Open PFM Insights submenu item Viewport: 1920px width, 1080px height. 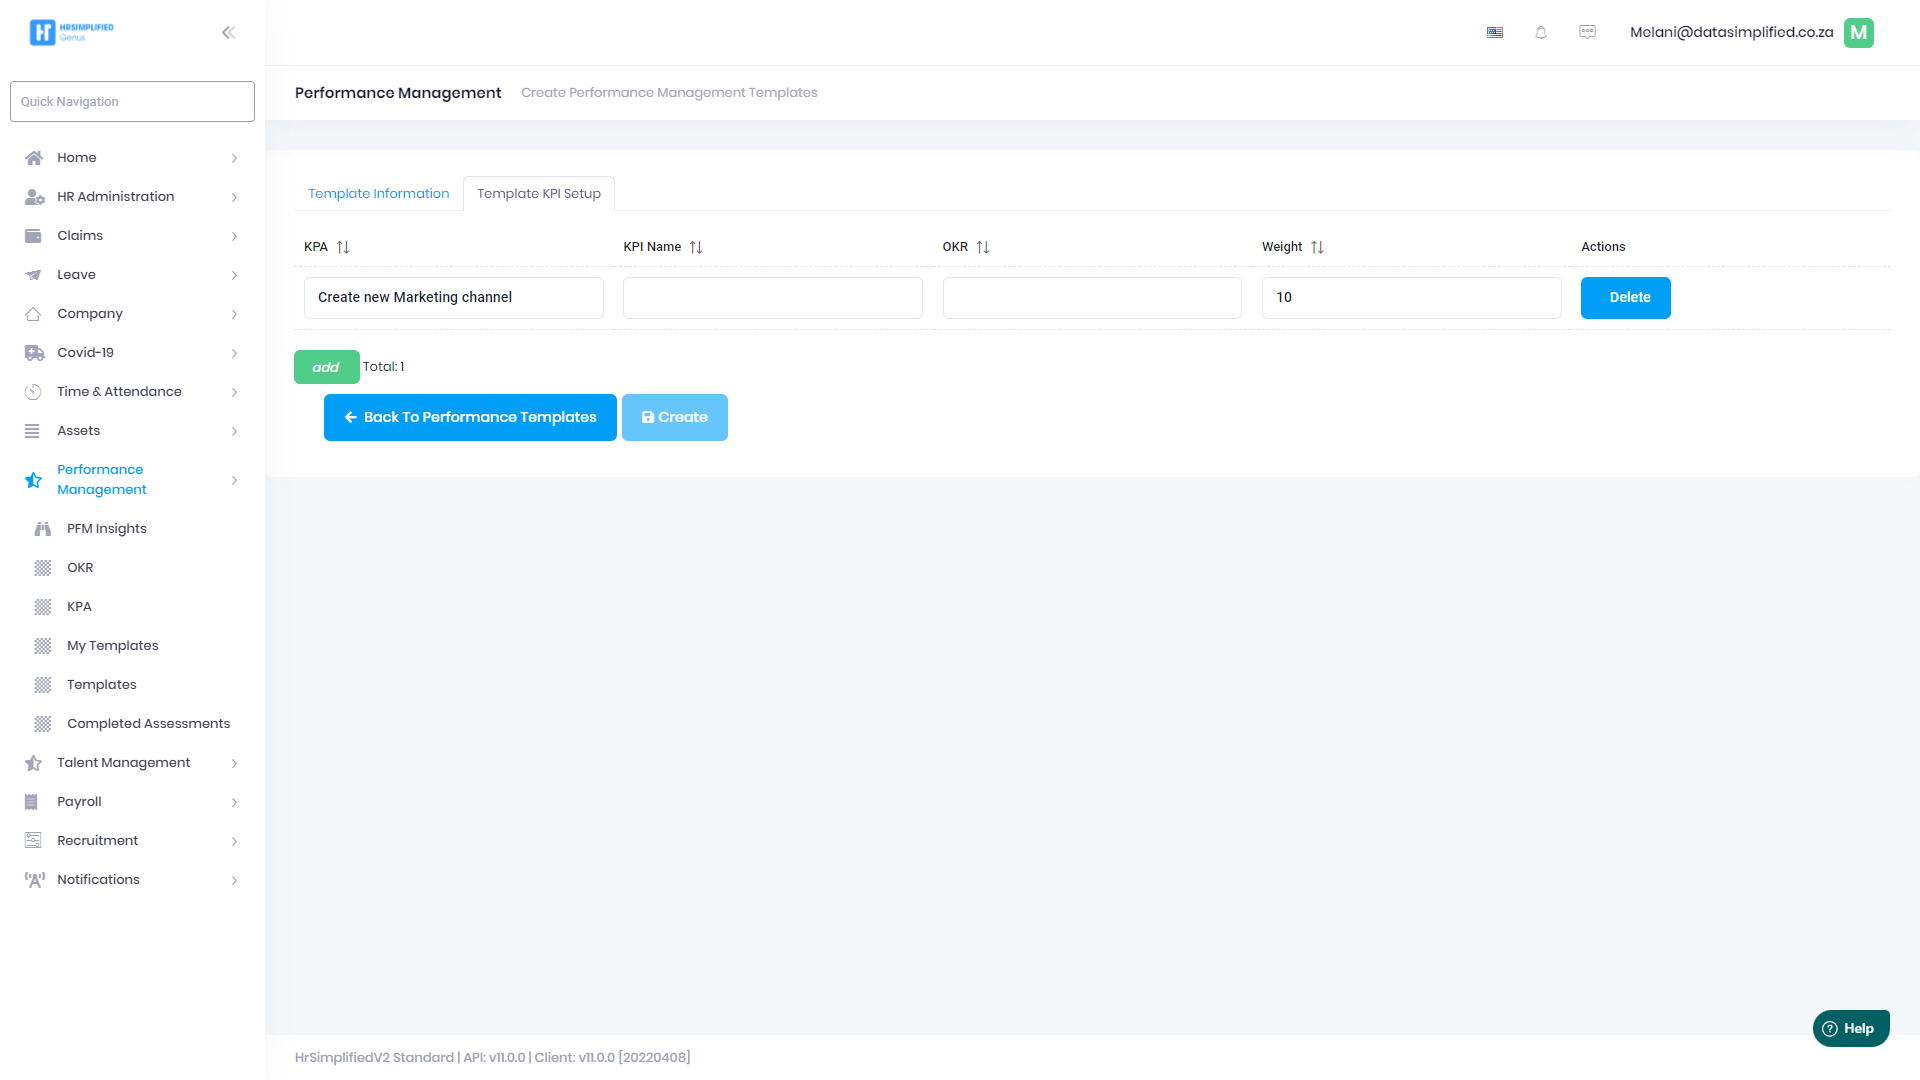click(106, 529)
